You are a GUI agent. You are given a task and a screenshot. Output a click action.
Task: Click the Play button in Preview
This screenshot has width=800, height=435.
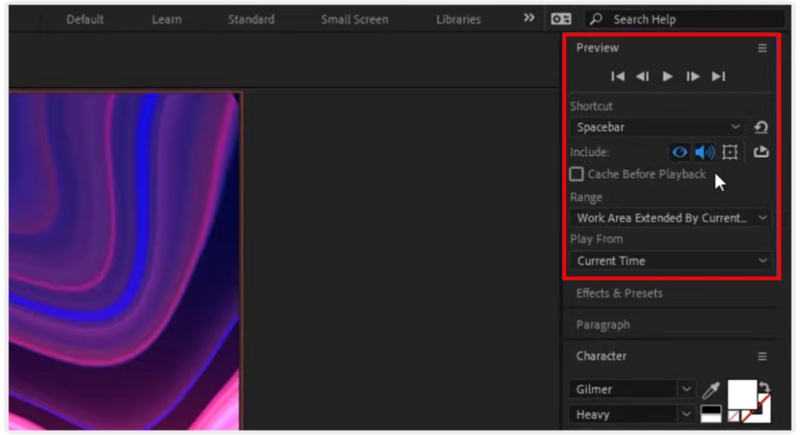coord(667,76)
